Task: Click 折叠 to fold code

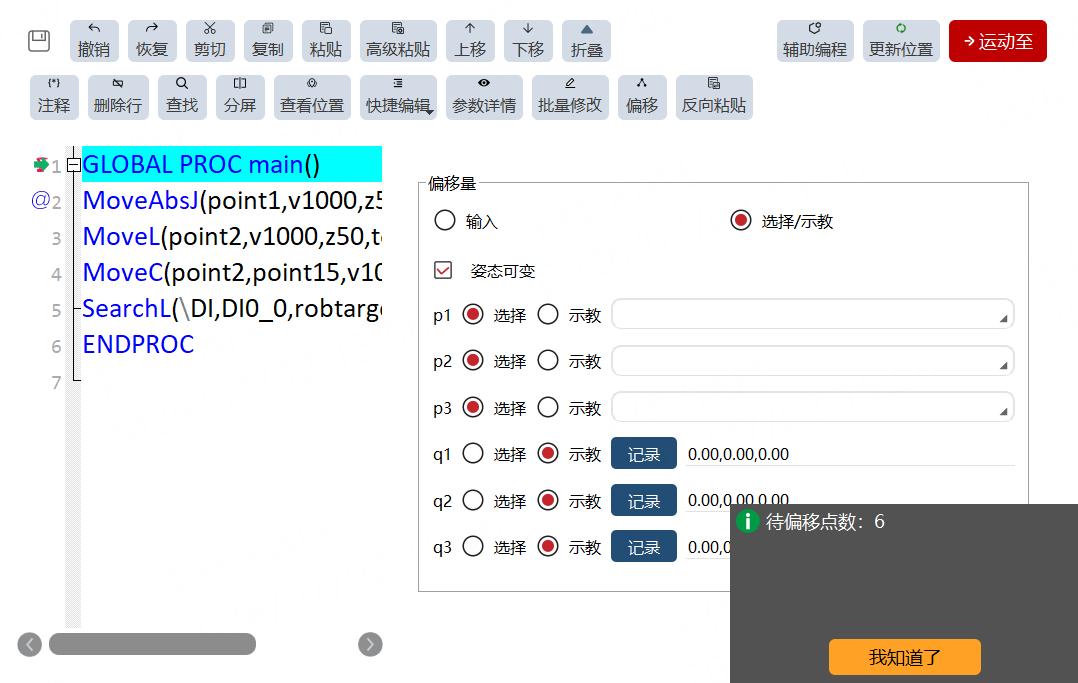Action: pyautogui.click(x=586, y=41)
